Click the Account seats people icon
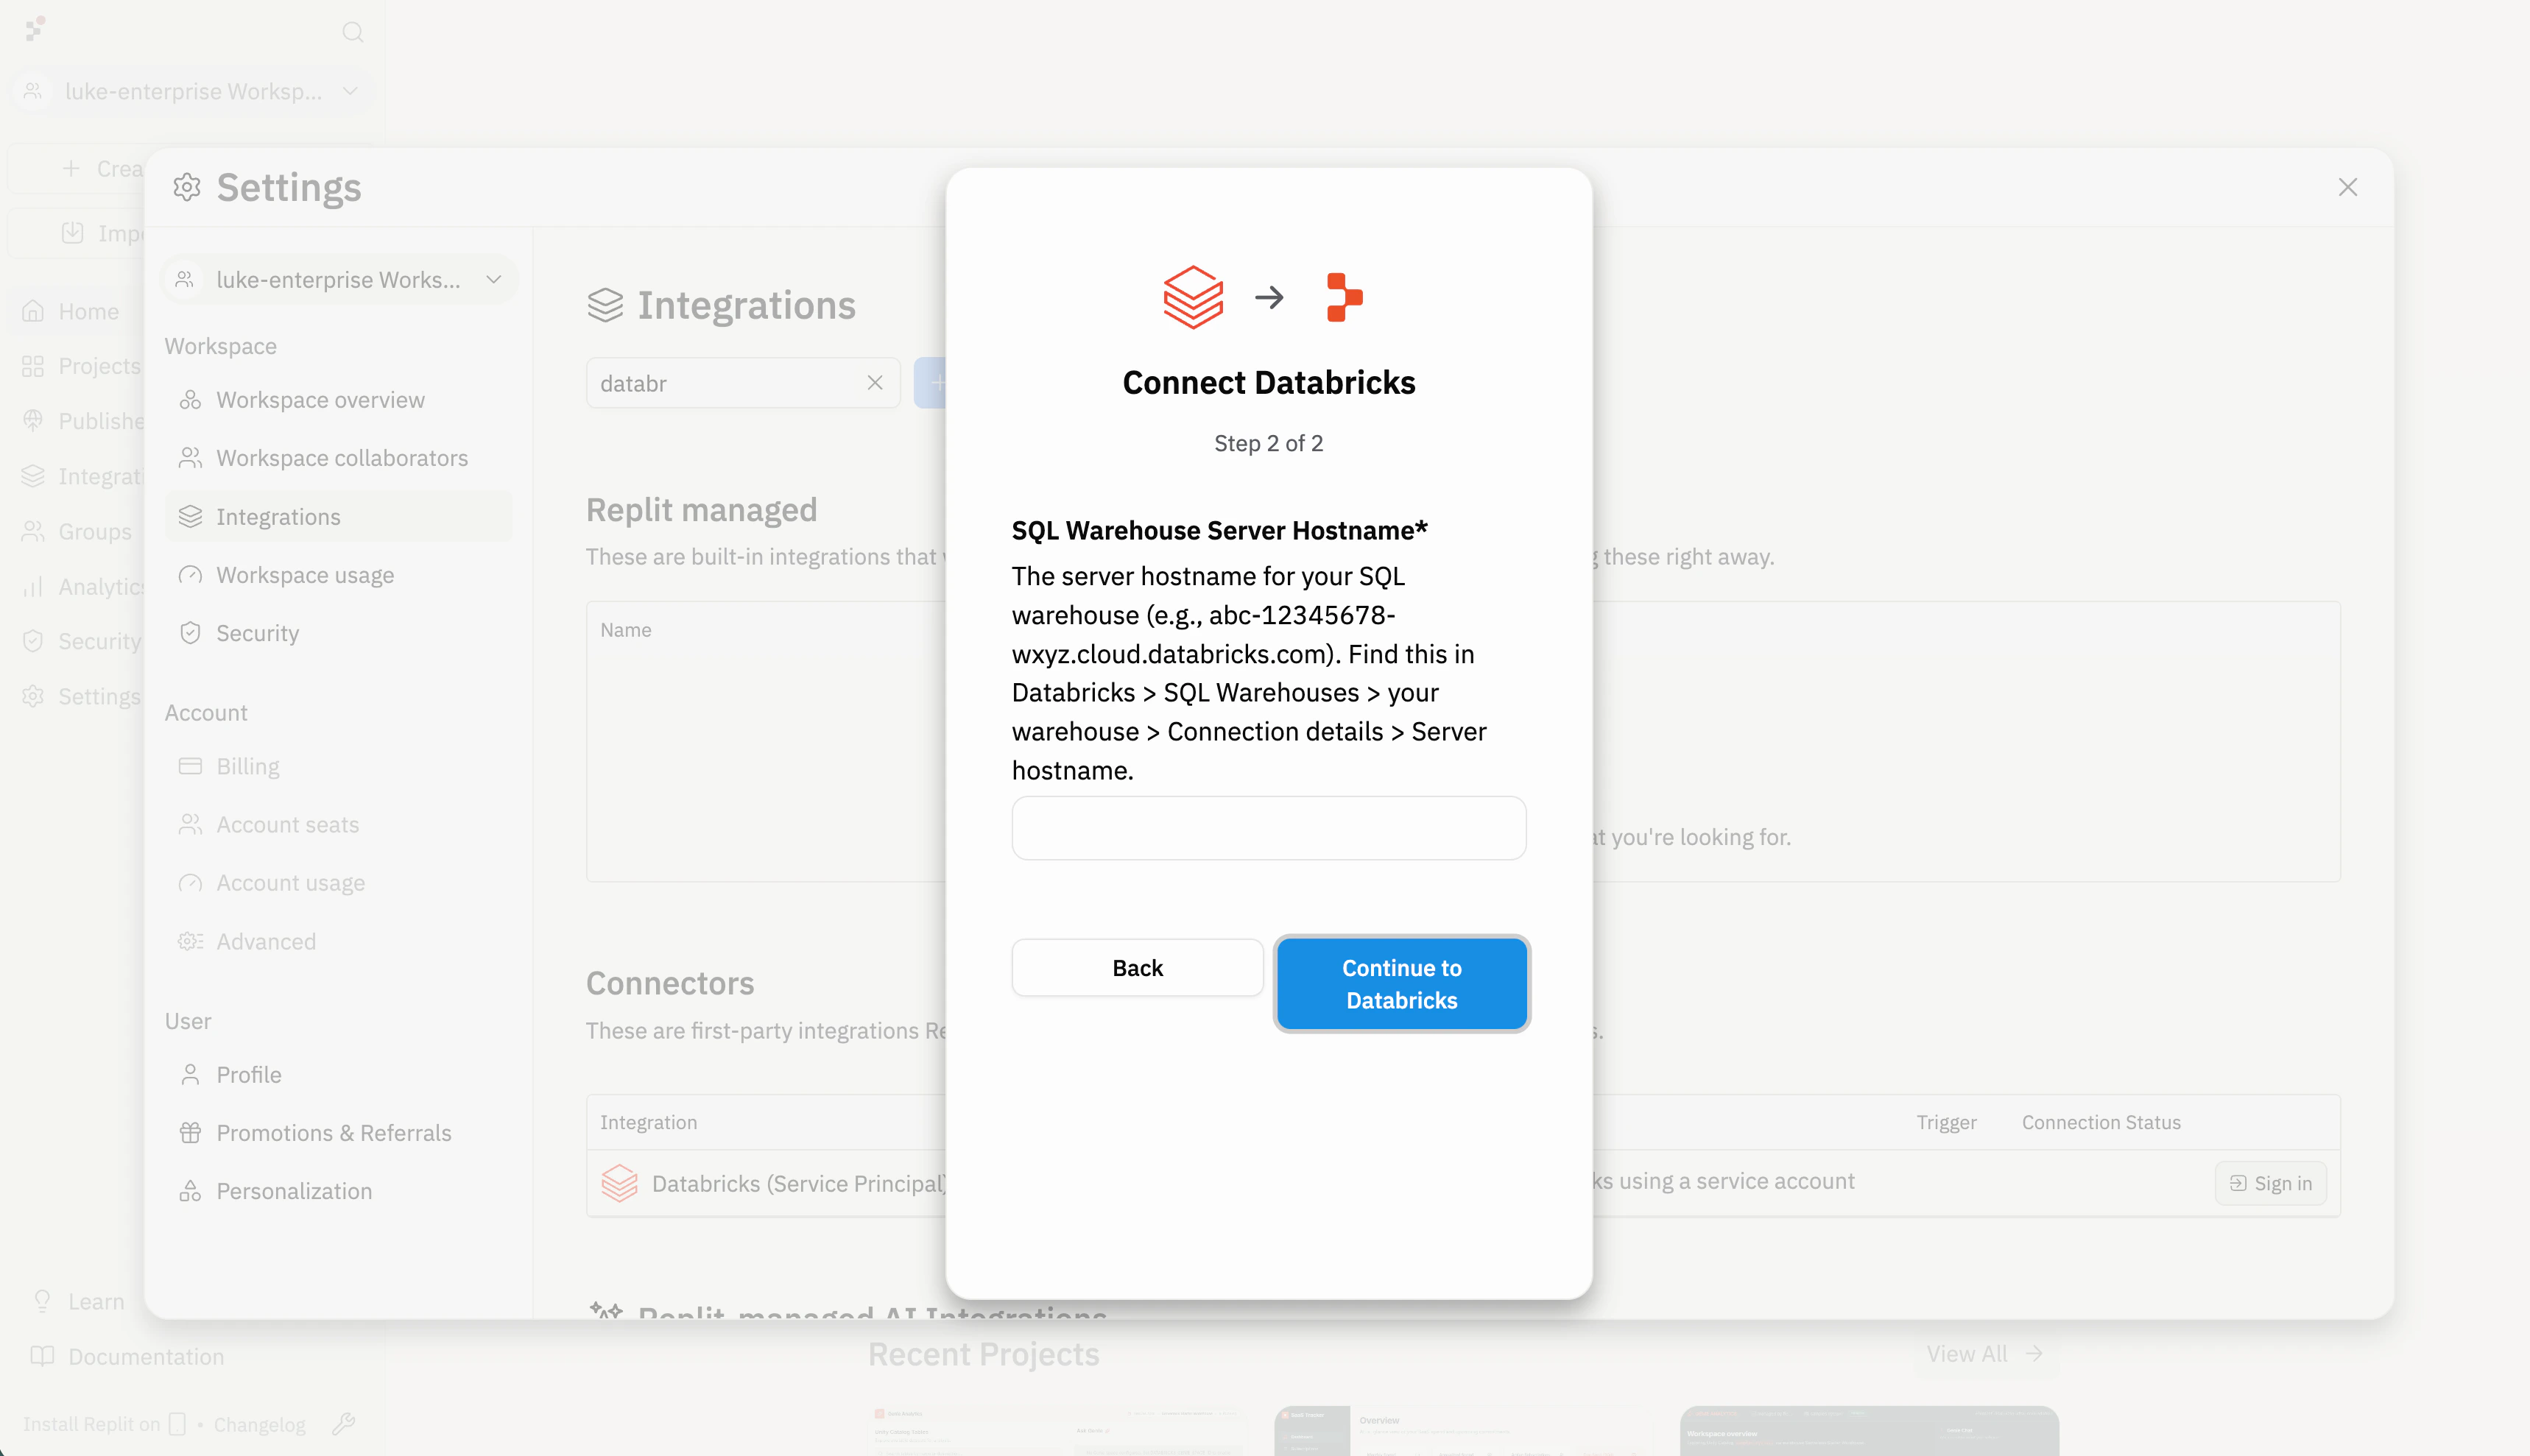The width and height of the screenshot is (2530, 1456). (190, 825)
